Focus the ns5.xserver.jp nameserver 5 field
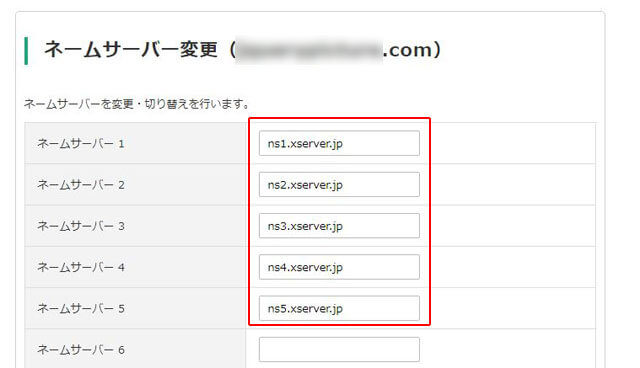This screenshot has width=640, height=368. (339, 308)
